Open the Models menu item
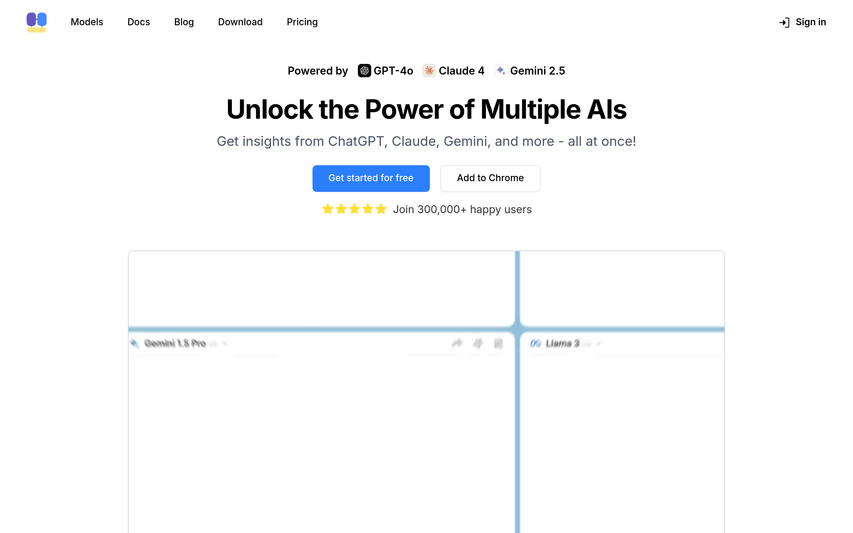Image resolution: width=853 pixels, height=533 pixels. (87, 22)
